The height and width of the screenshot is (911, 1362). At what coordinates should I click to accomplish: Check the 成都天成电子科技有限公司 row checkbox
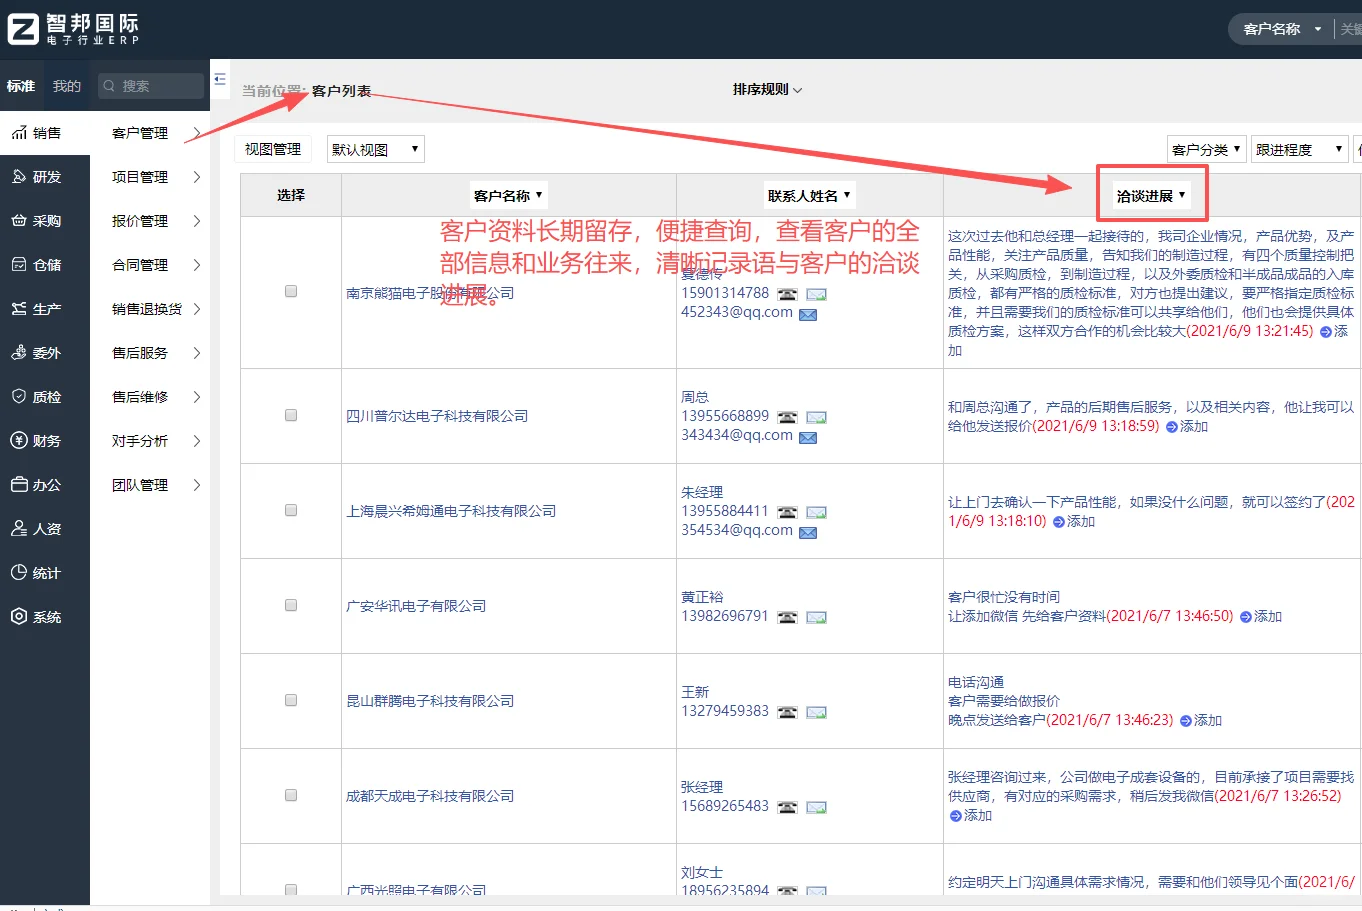point(291,795)
